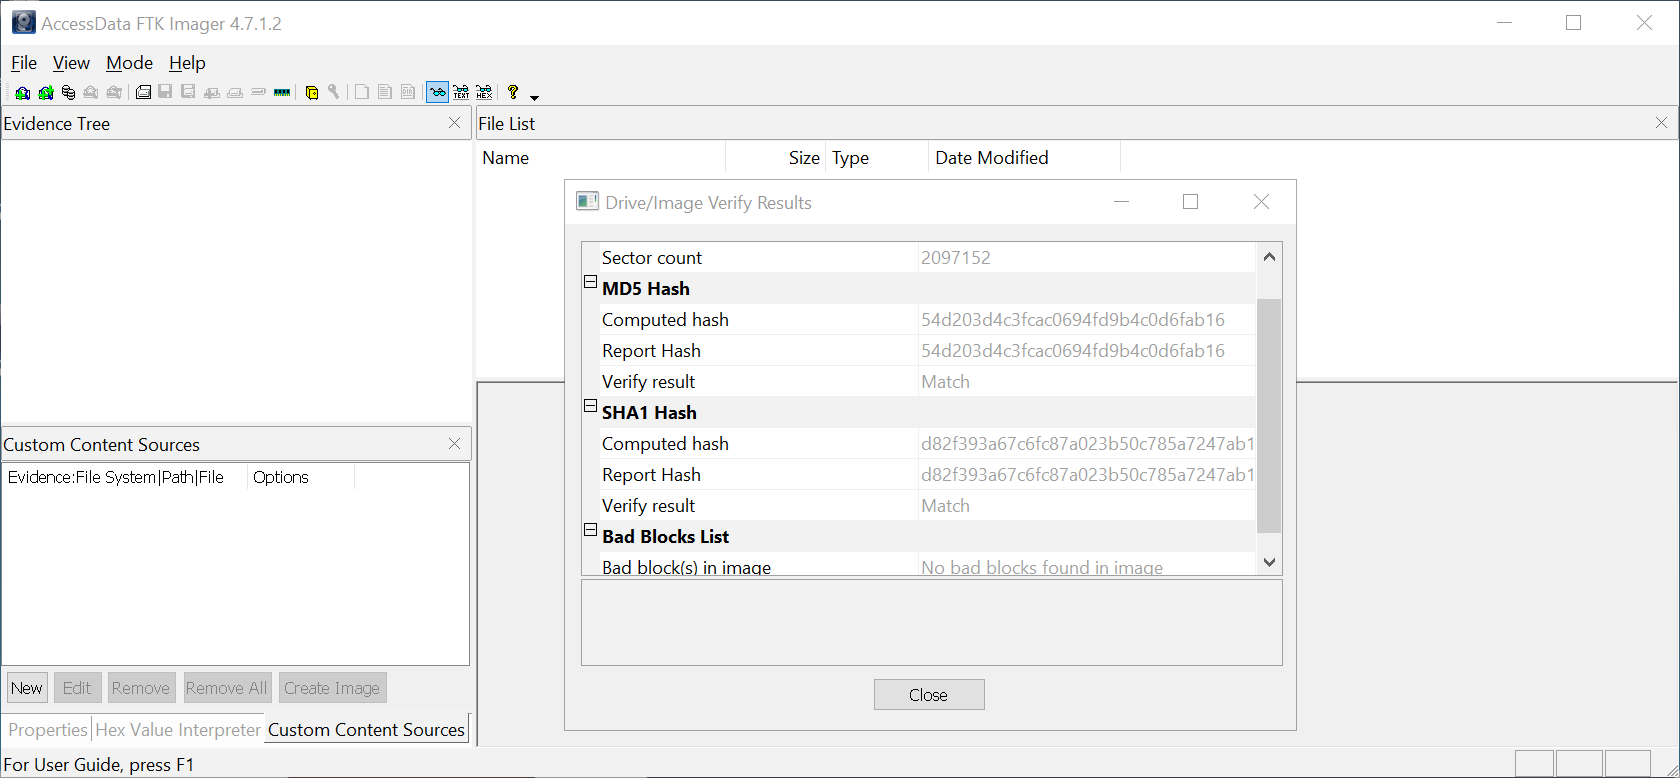Click Add All Attached Devices icon
The width and height of the screenshot is (1680, 778).
(x=46, y=93)
